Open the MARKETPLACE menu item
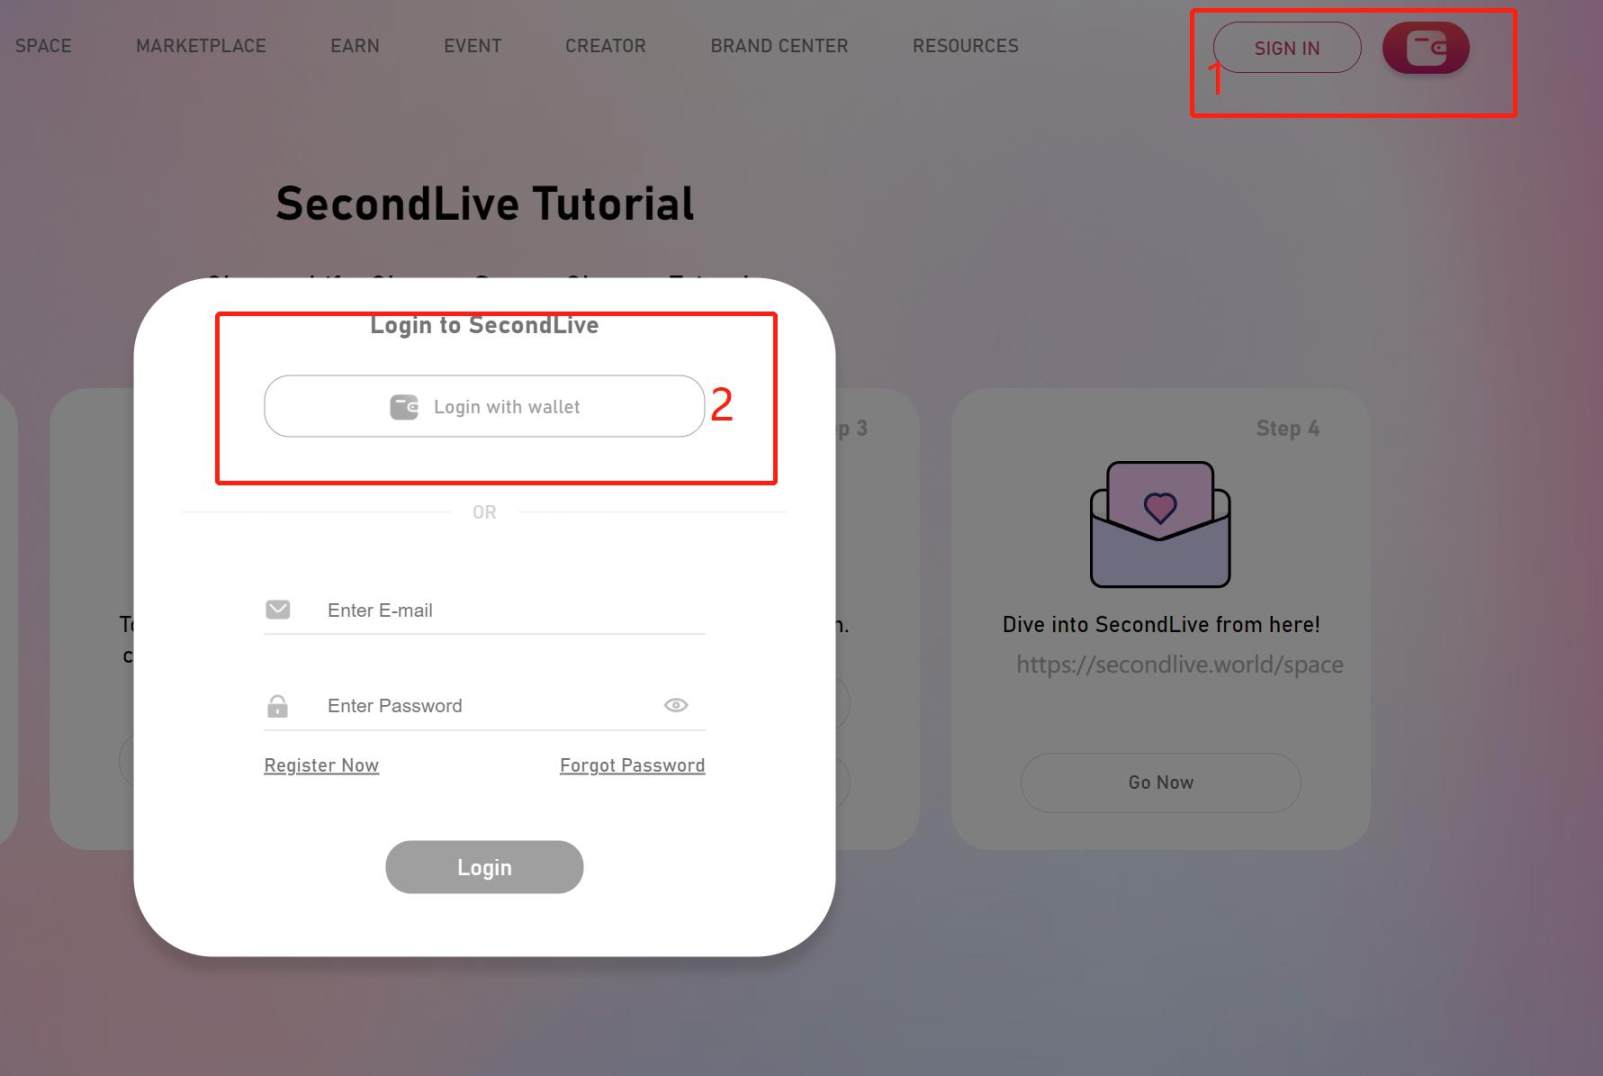This screenshot has width=1603, height=1076. pos(201,46)
